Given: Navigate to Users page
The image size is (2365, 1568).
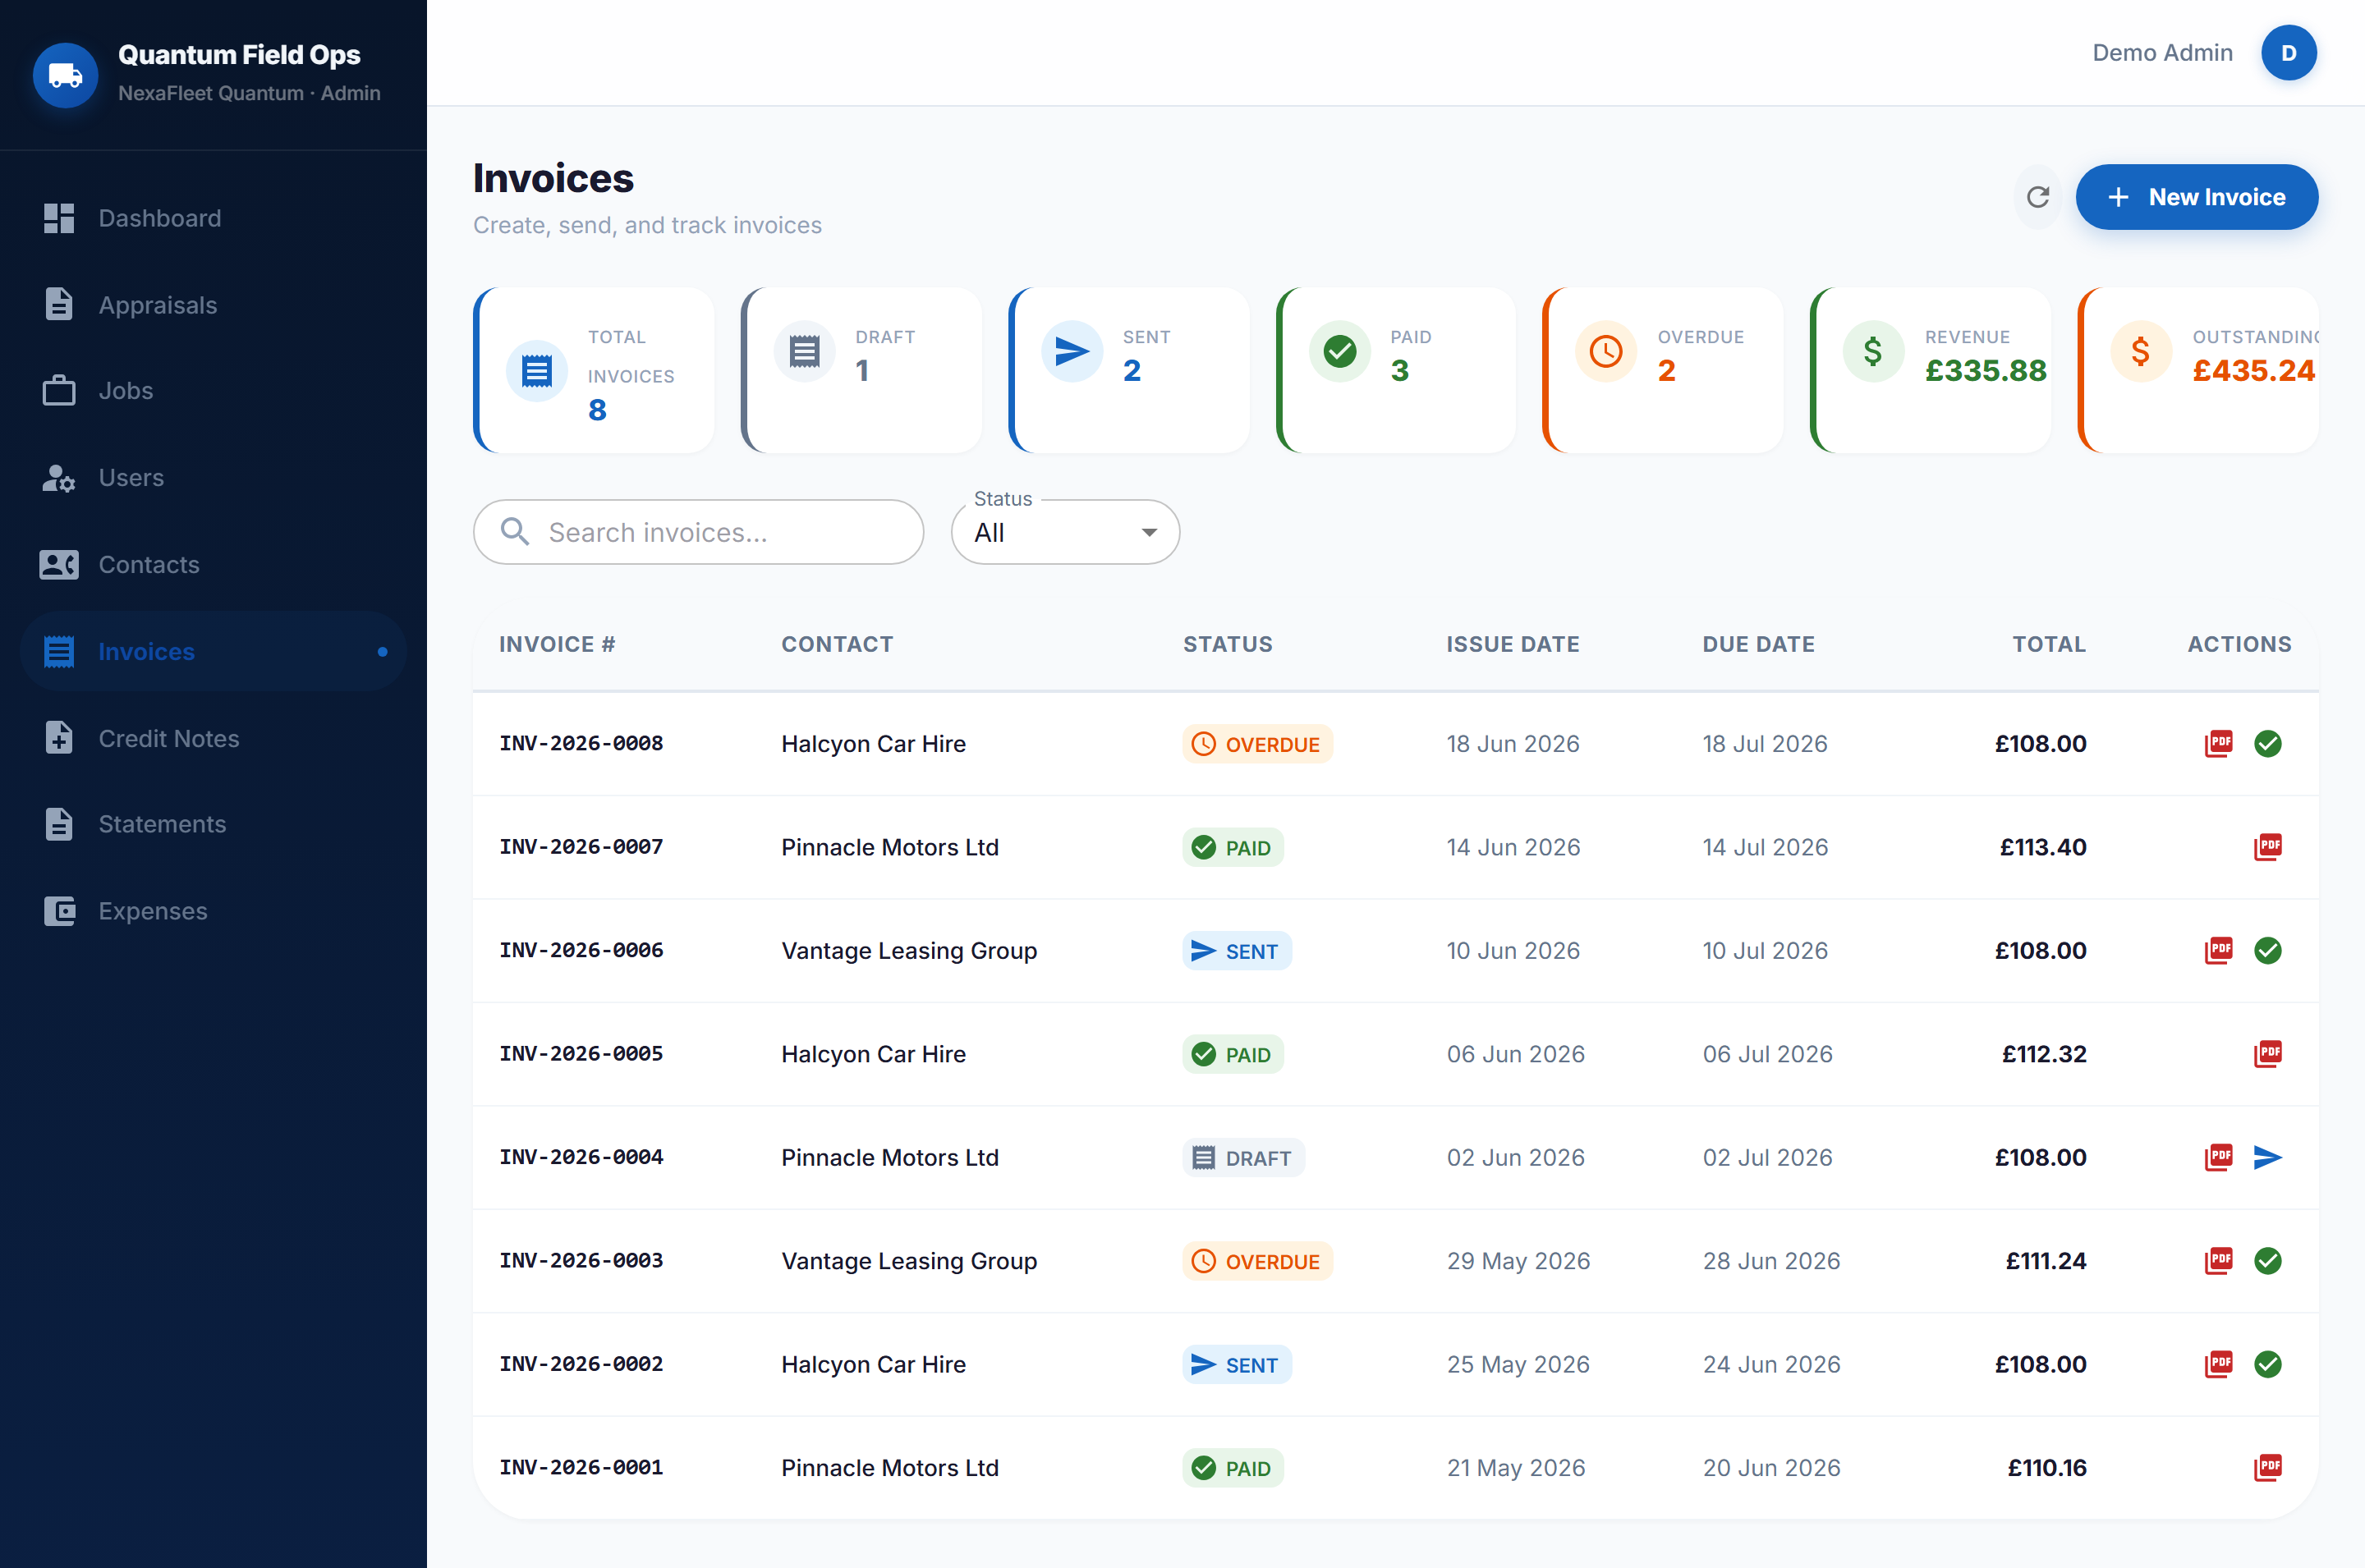Looking at the screenshot, I should [x=213, y=478].
